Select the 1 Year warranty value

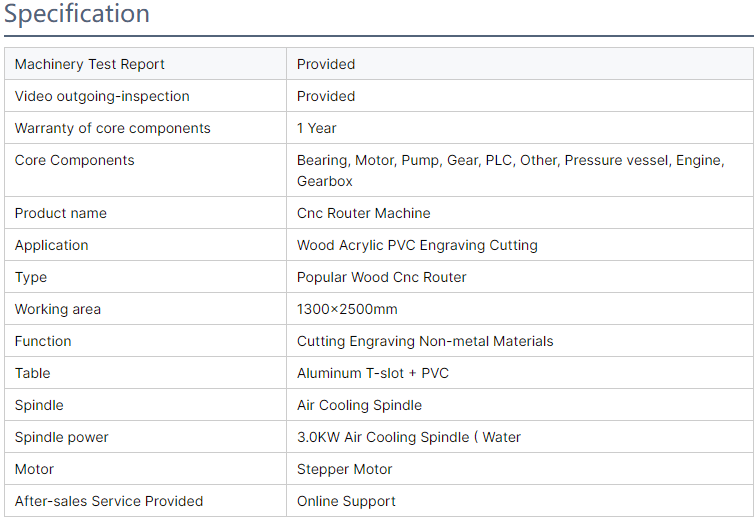coord(317,128)
